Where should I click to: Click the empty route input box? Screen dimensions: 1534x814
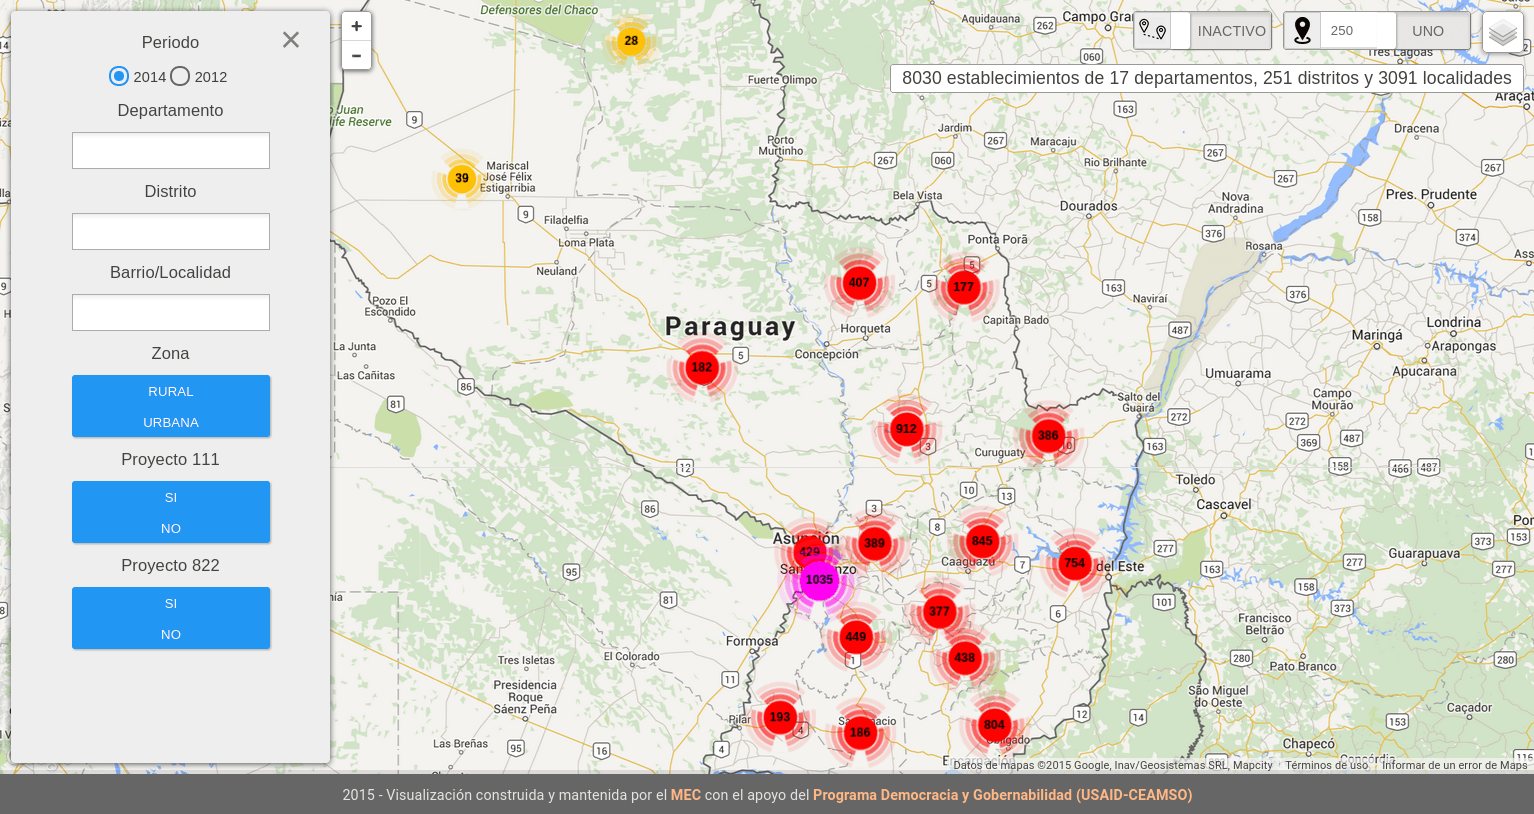[x=1180, y=31]
